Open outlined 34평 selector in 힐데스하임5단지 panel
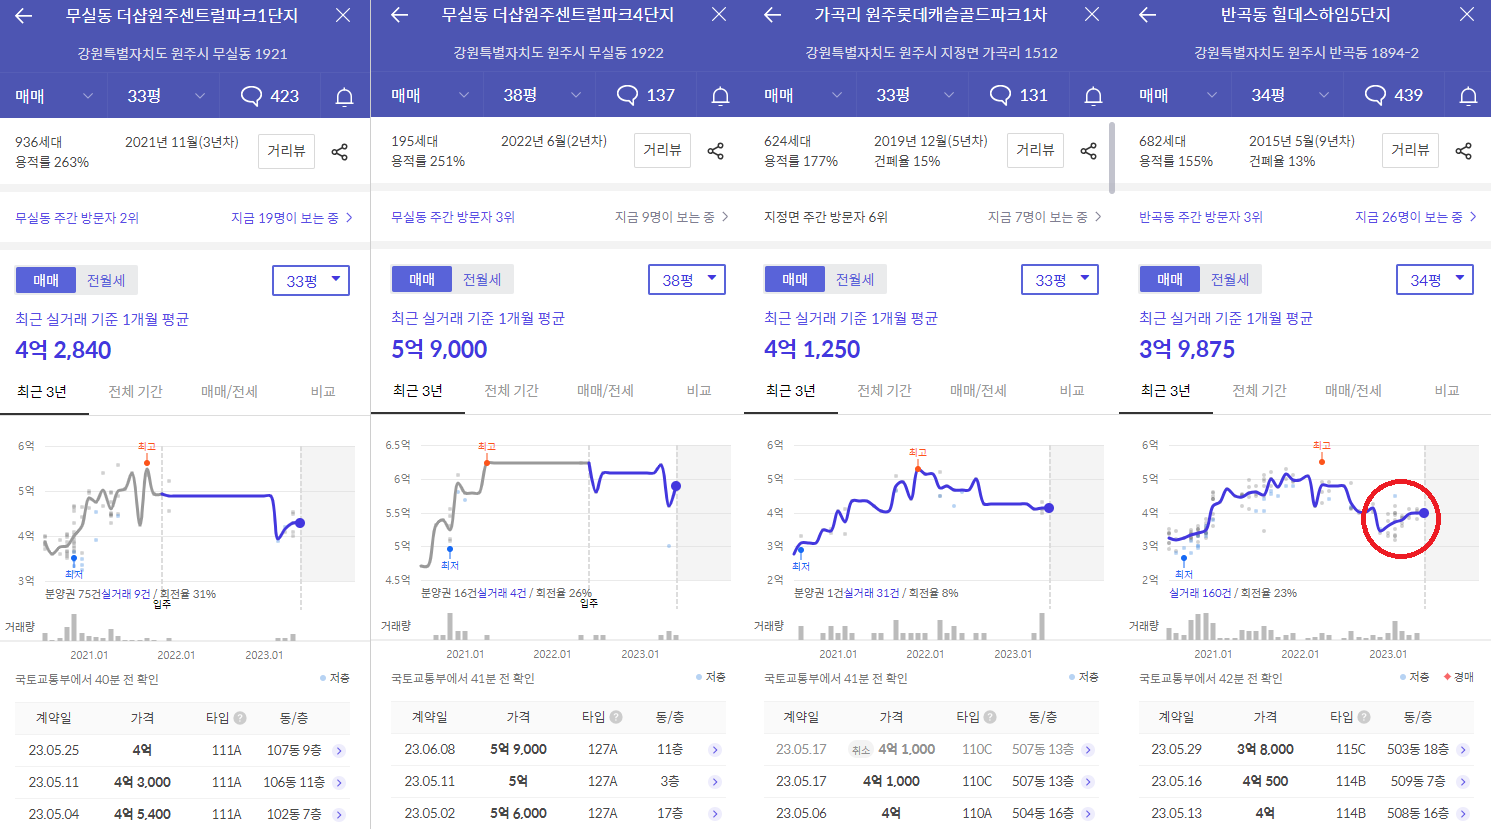Screen dimensions: 1491x829 tap(1435, 280)
